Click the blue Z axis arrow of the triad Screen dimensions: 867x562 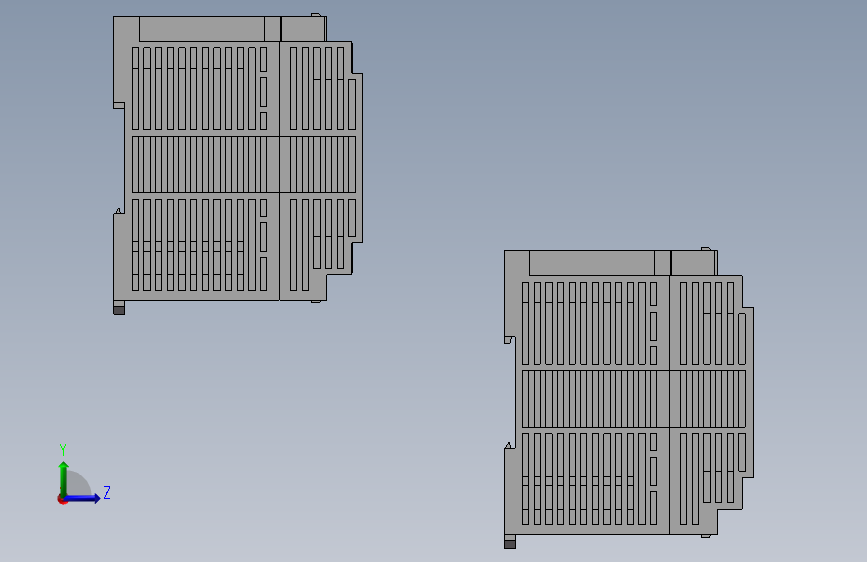(x=83, y=498)
